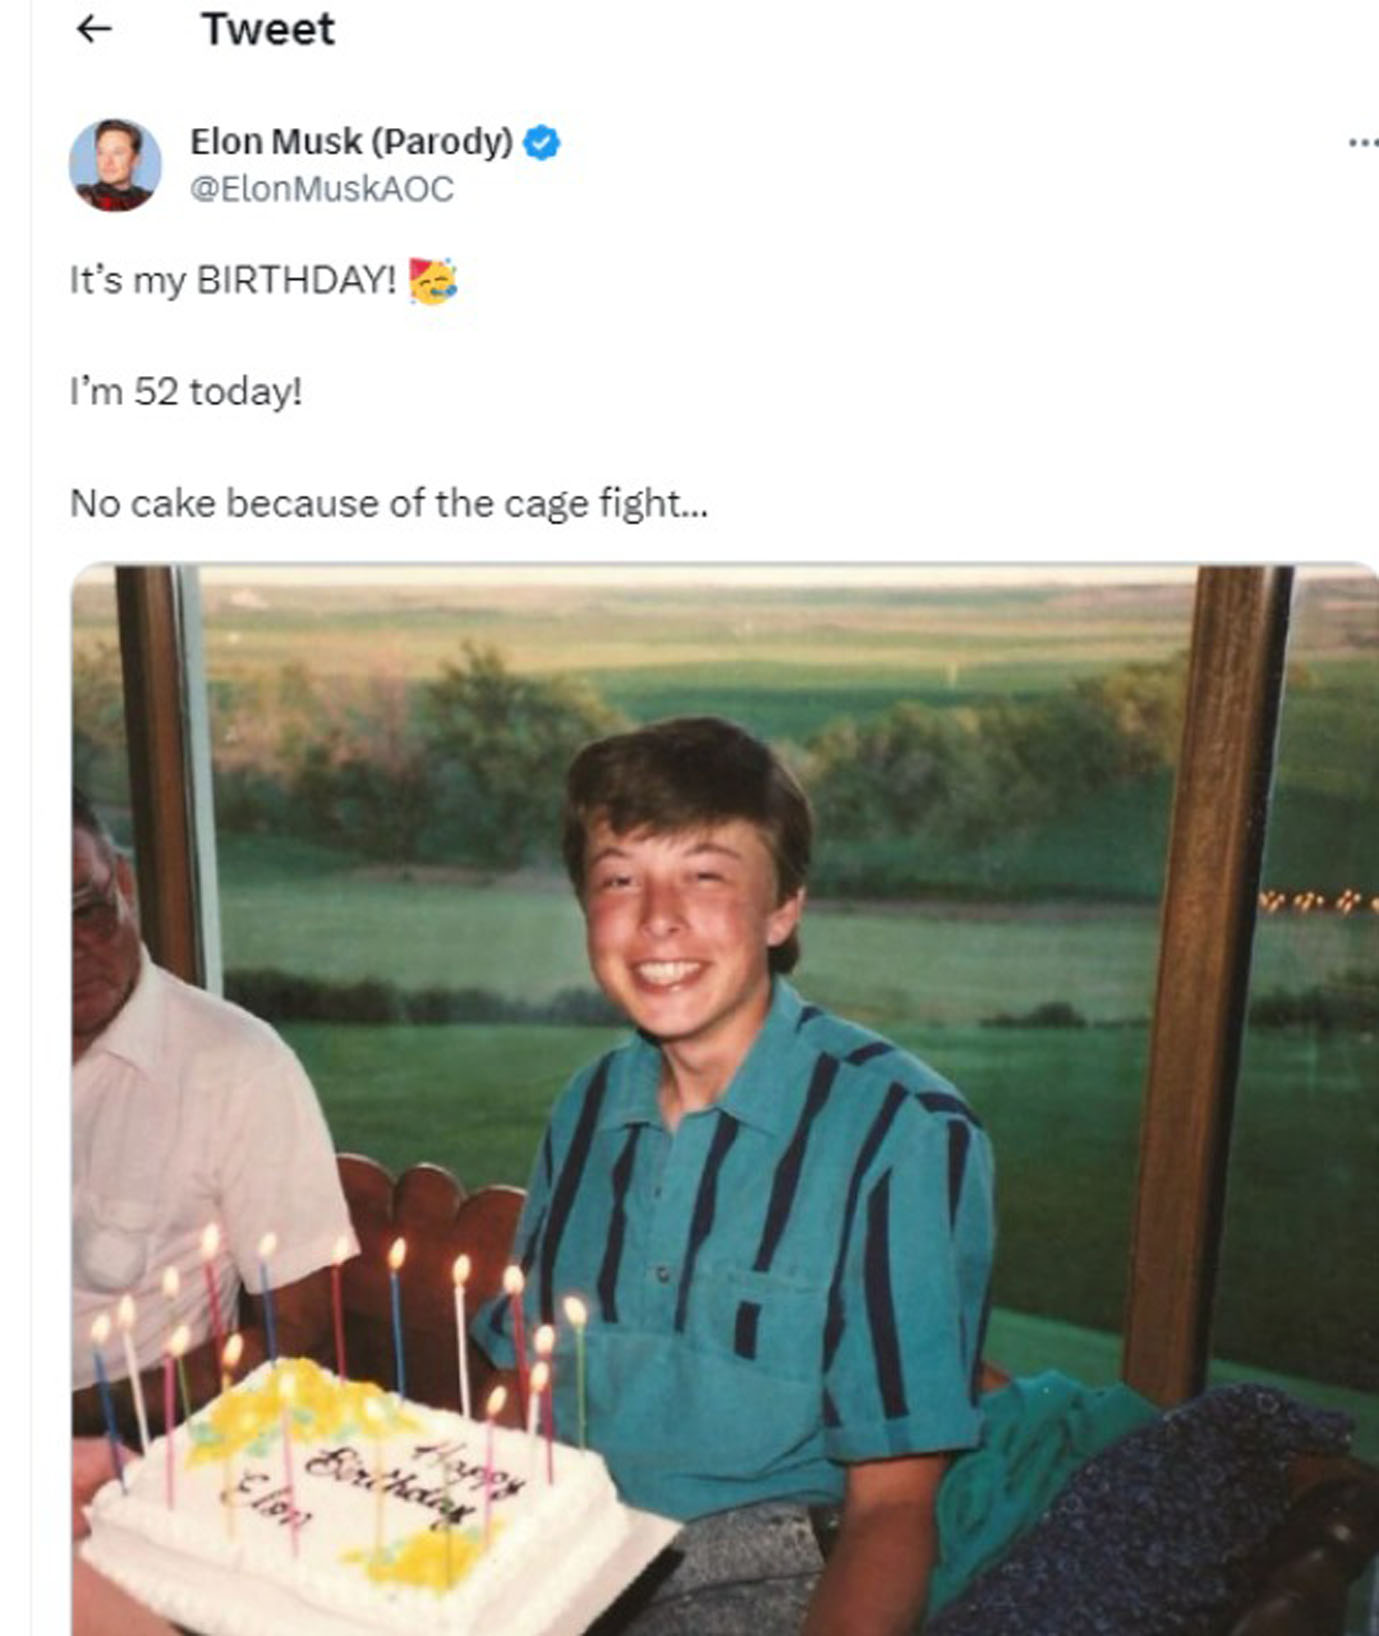The image size is (1379, 1636).
Task: Click the 'No cake because of the cage fight' text
Action: click(388, 503)
